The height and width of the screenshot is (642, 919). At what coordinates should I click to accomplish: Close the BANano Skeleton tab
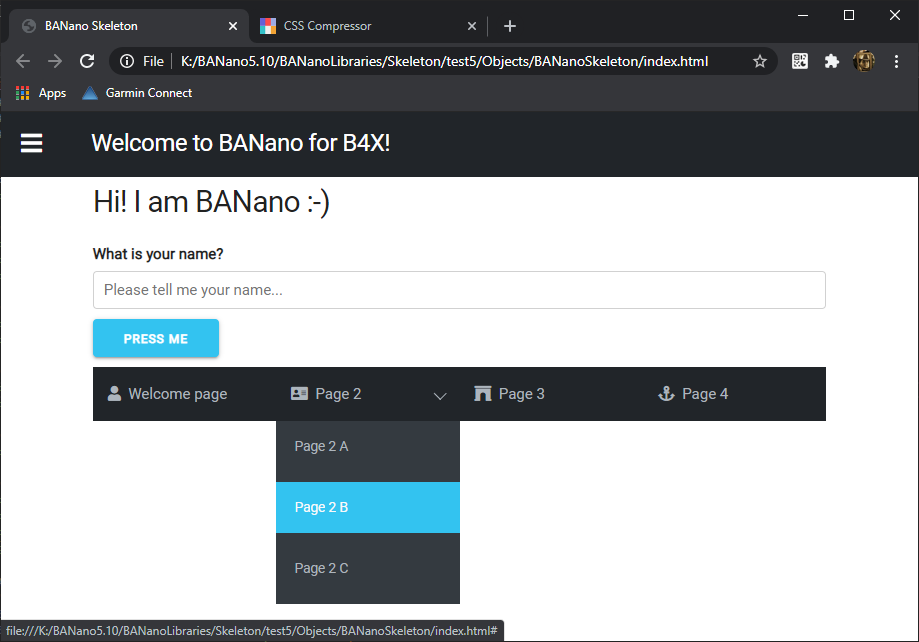233,26
